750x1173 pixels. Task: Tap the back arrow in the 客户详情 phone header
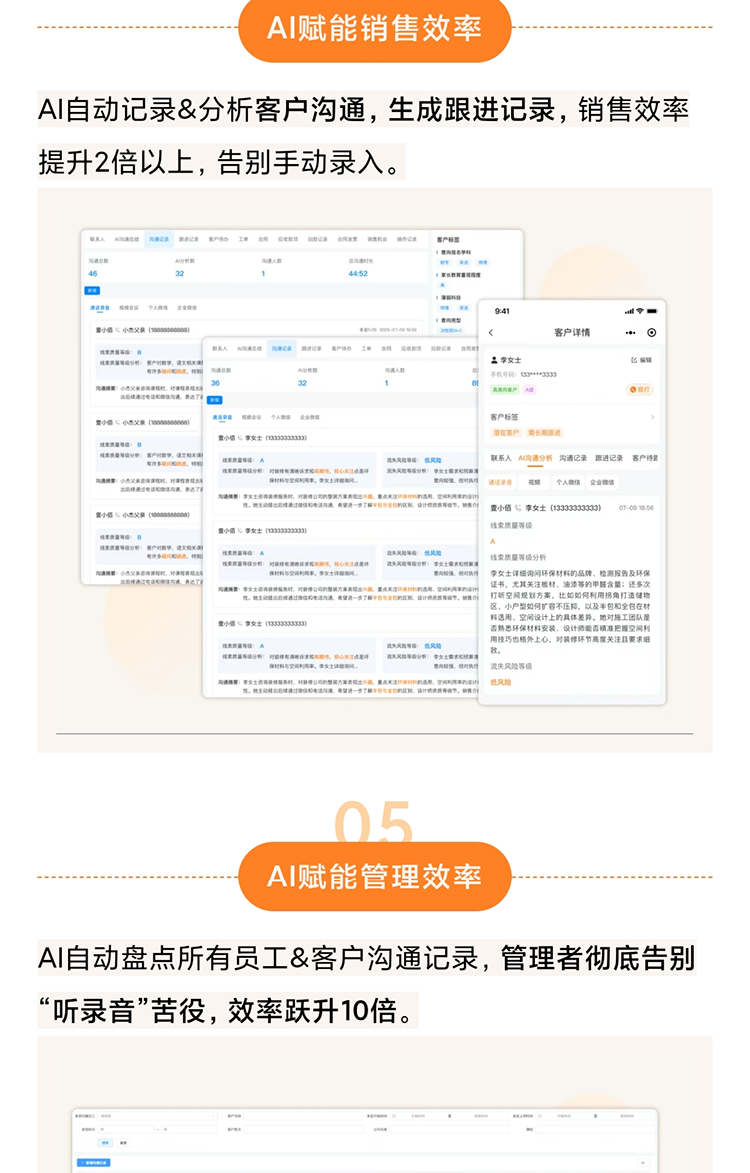491,333
